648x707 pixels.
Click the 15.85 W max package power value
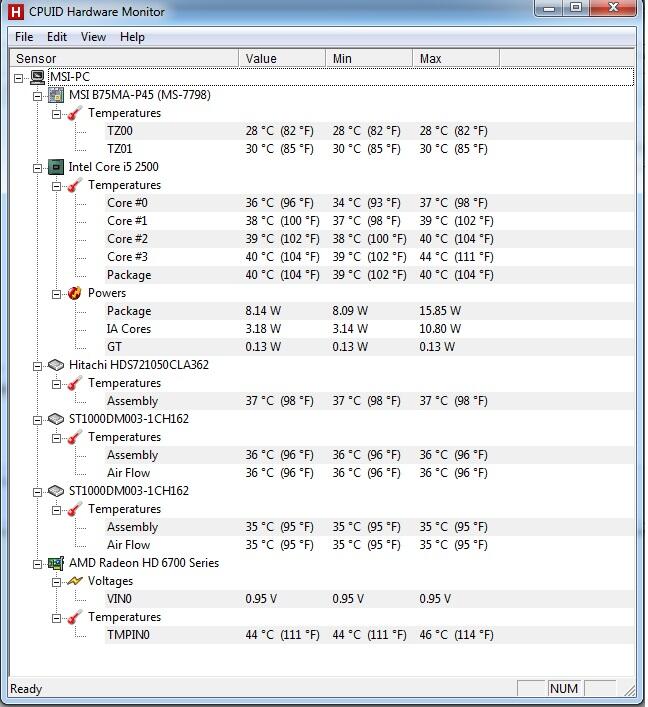(440, 311)
